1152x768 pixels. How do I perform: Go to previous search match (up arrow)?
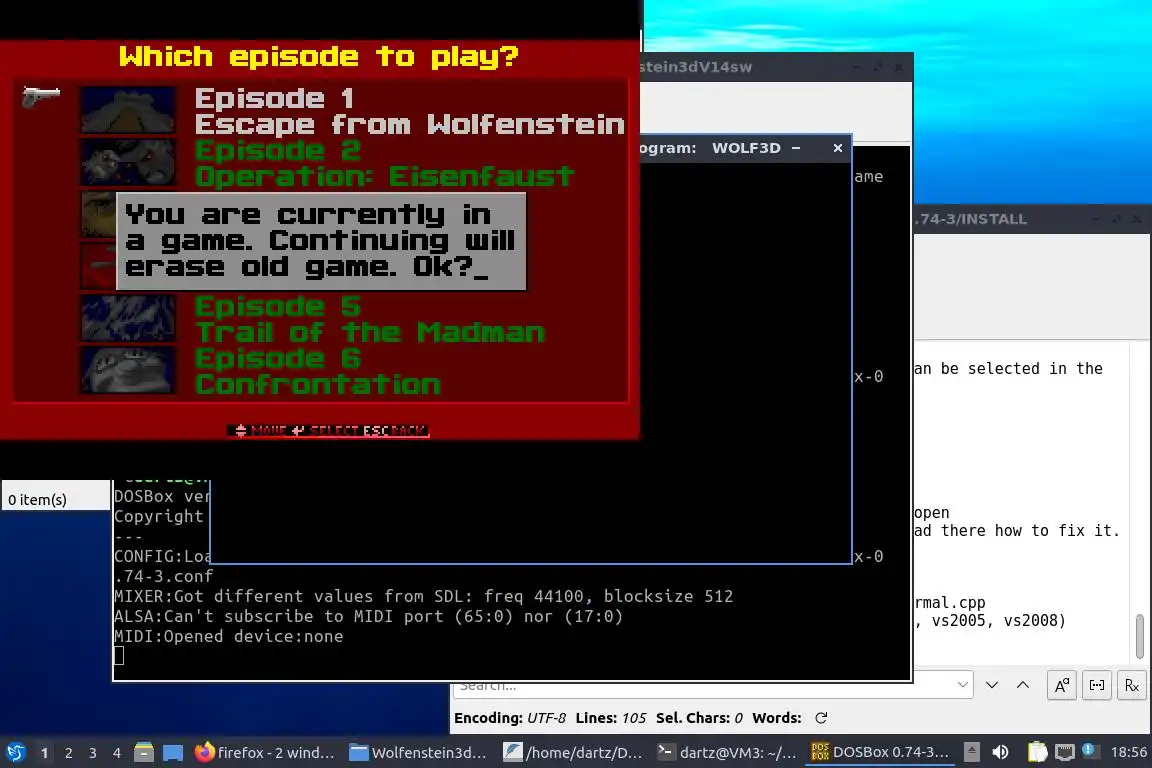point(1023,685)
